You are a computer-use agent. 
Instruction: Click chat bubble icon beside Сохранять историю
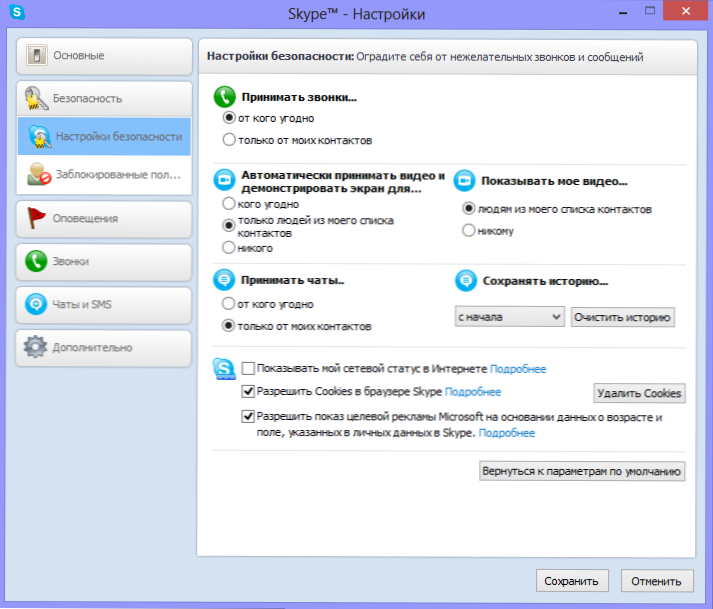(466, 281)
